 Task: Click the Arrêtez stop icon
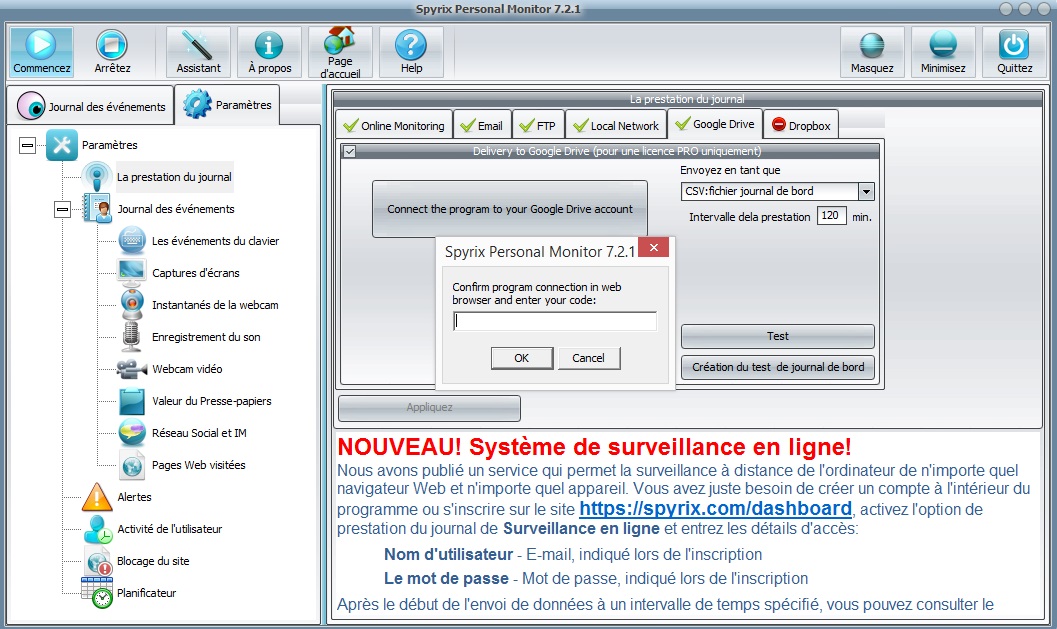point(112,44)
